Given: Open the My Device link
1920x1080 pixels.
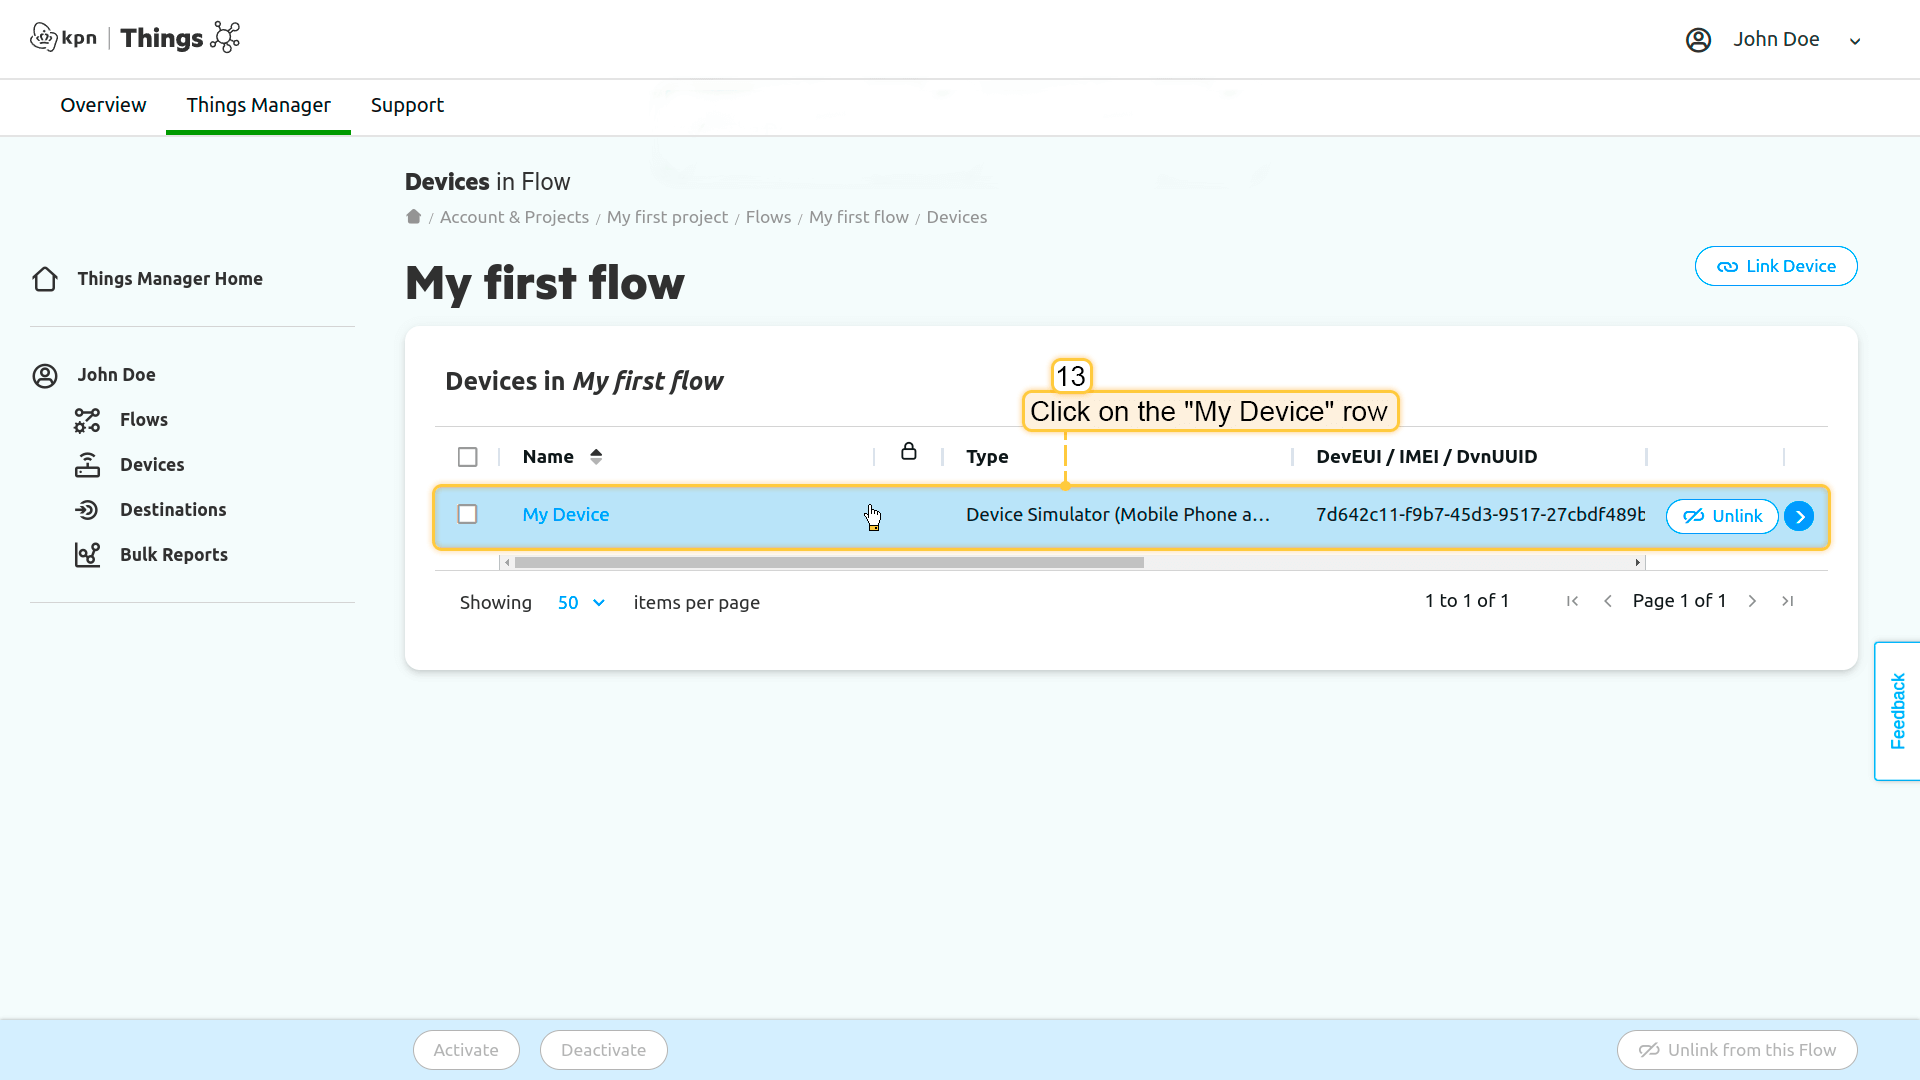Looking at the screenshot, I should click(565, 515).
